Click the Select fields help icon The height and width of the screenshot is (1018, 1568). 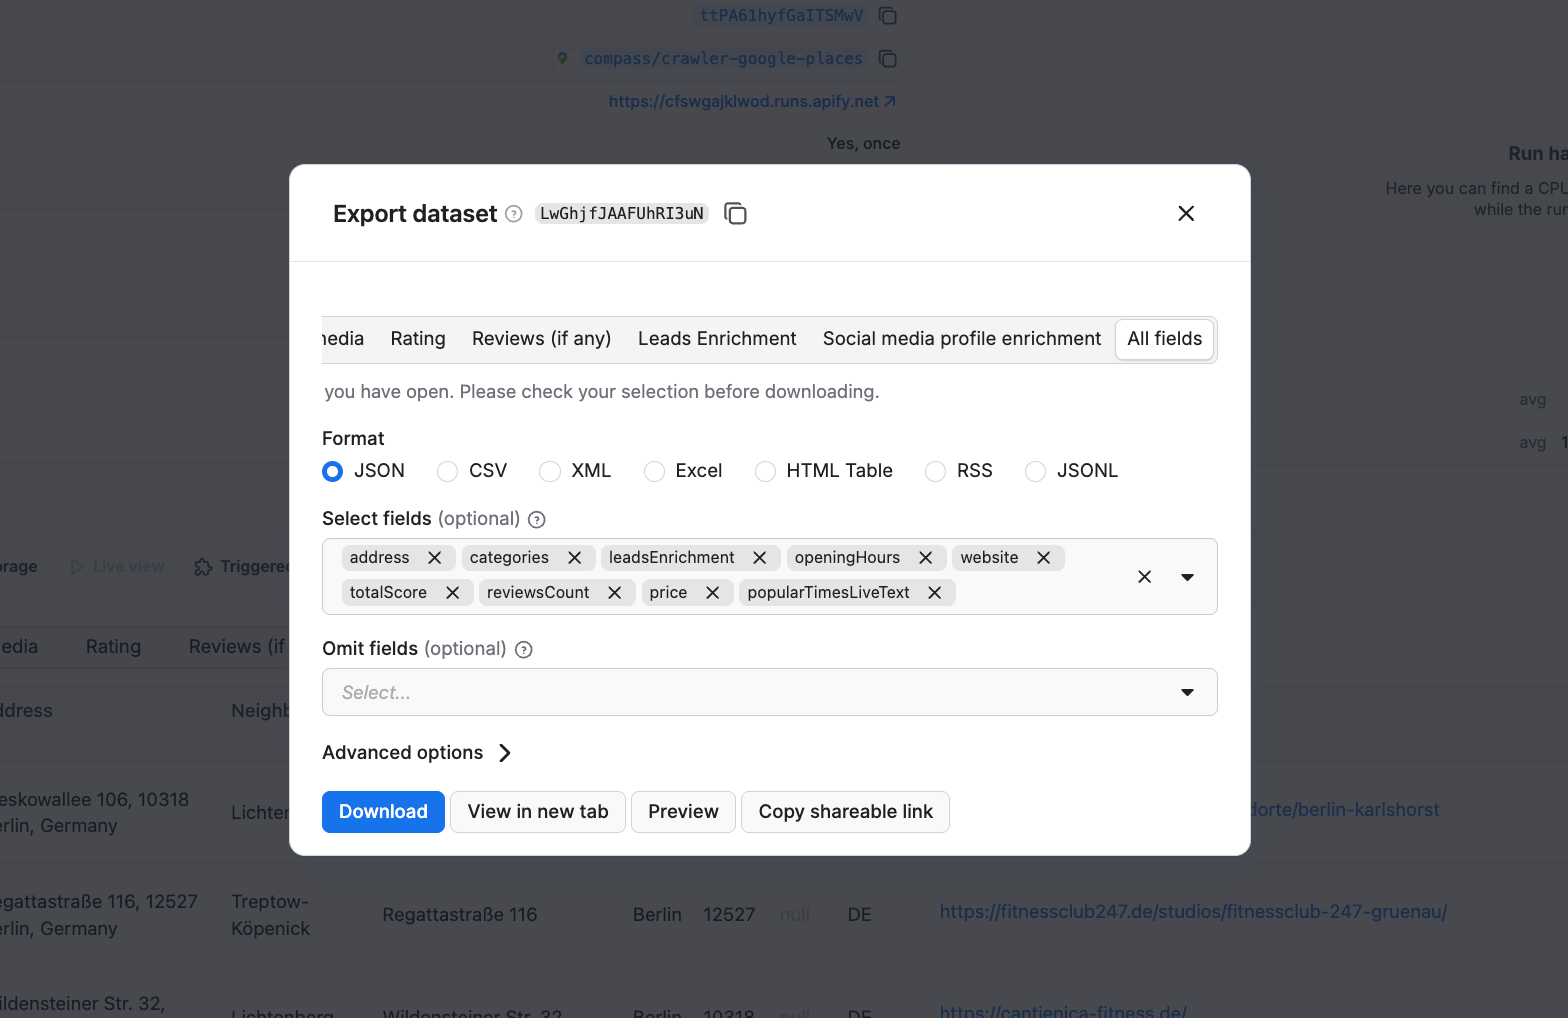[537, 519]
